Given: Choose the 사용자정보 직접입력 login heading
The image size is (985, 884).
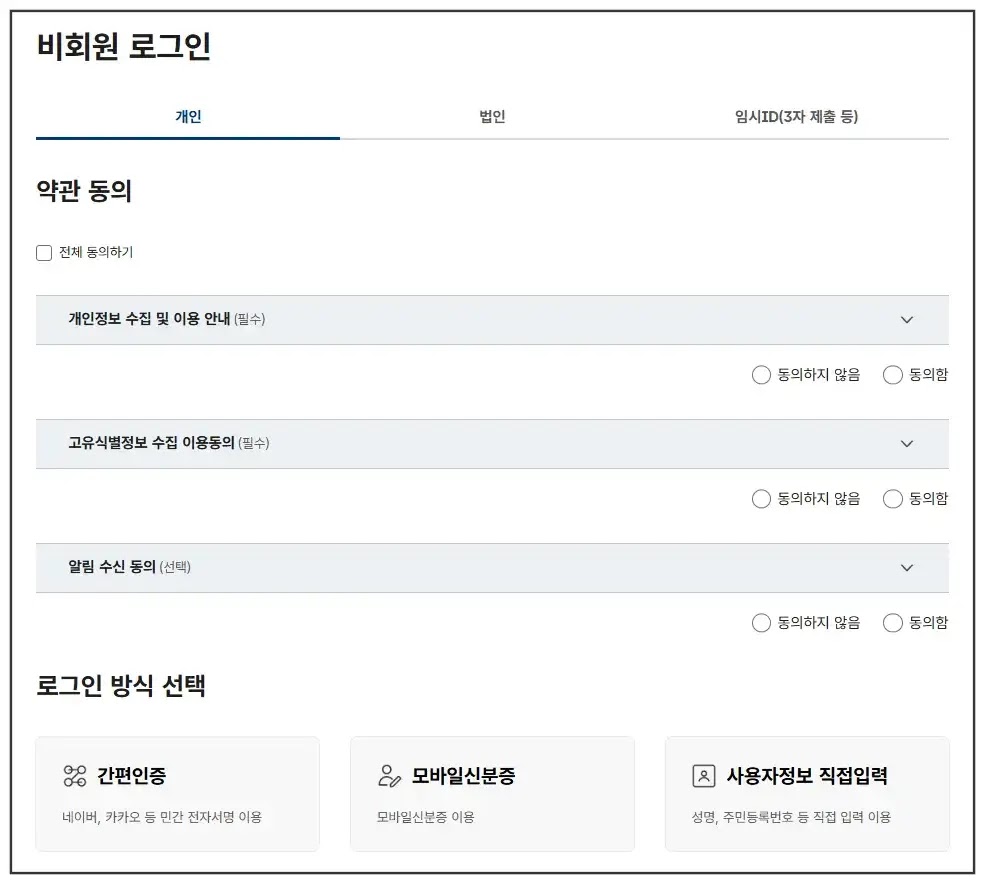Looking at the screenshot, I should [807, 776].
